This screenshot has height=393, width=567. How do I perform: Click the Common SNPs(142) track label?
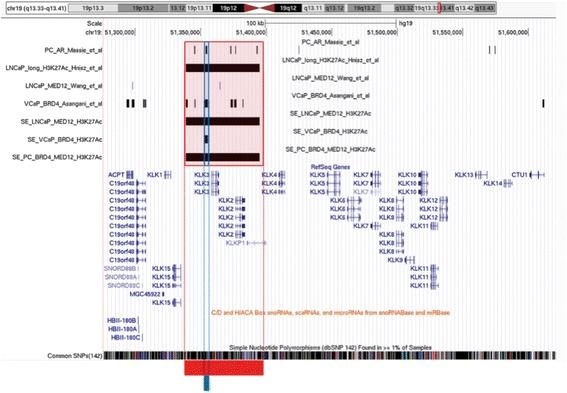coord(75,356)
